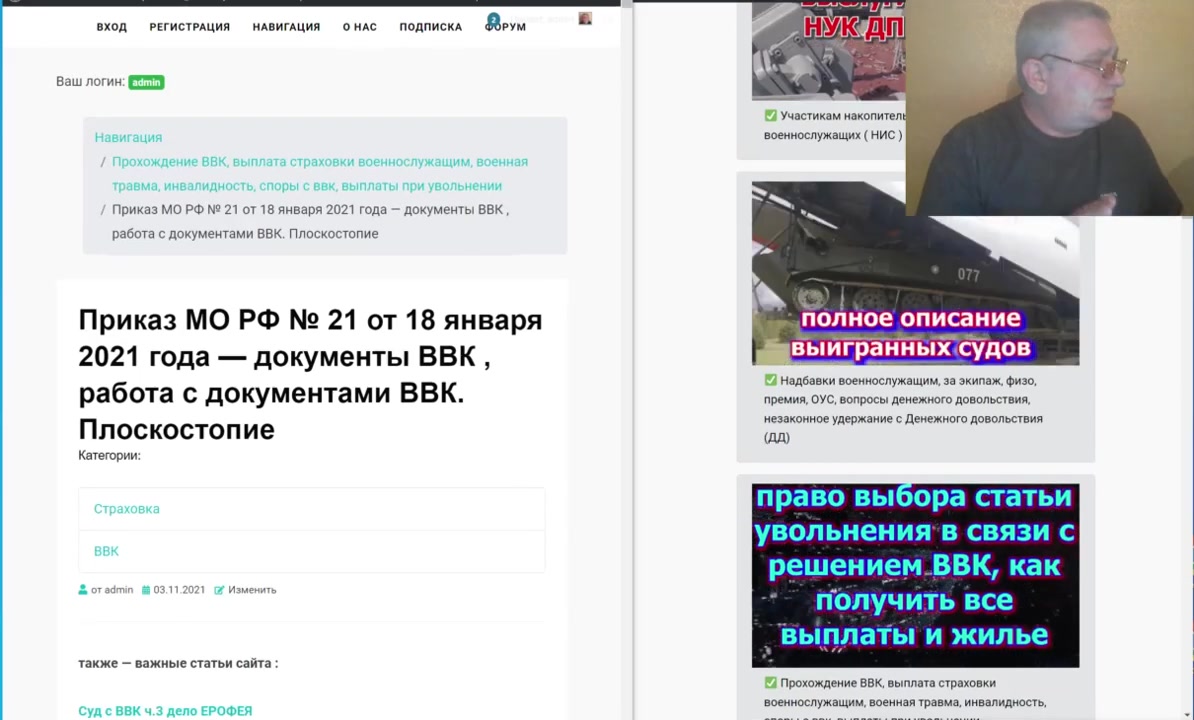Screen dimensions: 1194x720
Task: Click the author user icon near 'от admin'
Action: [x=83, y=590]
